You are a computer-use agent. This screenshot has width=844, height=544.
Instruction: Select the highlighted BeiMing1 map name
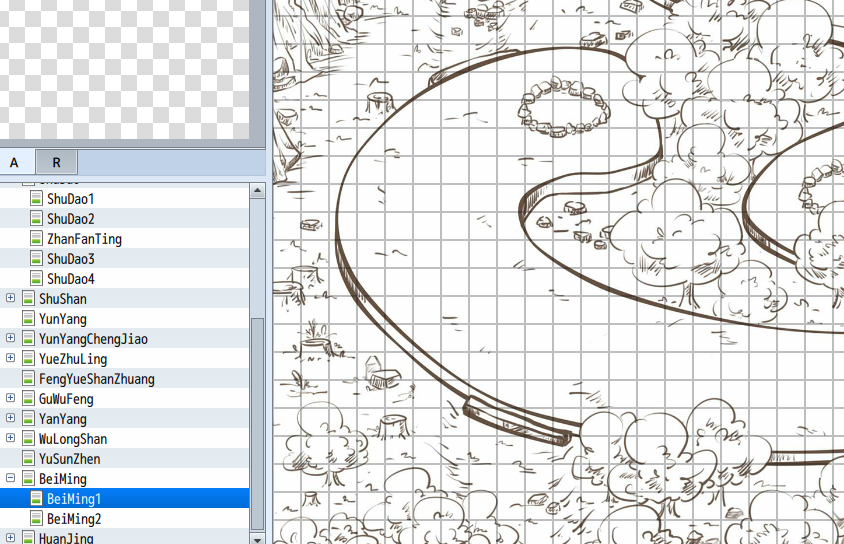[74, 499]
